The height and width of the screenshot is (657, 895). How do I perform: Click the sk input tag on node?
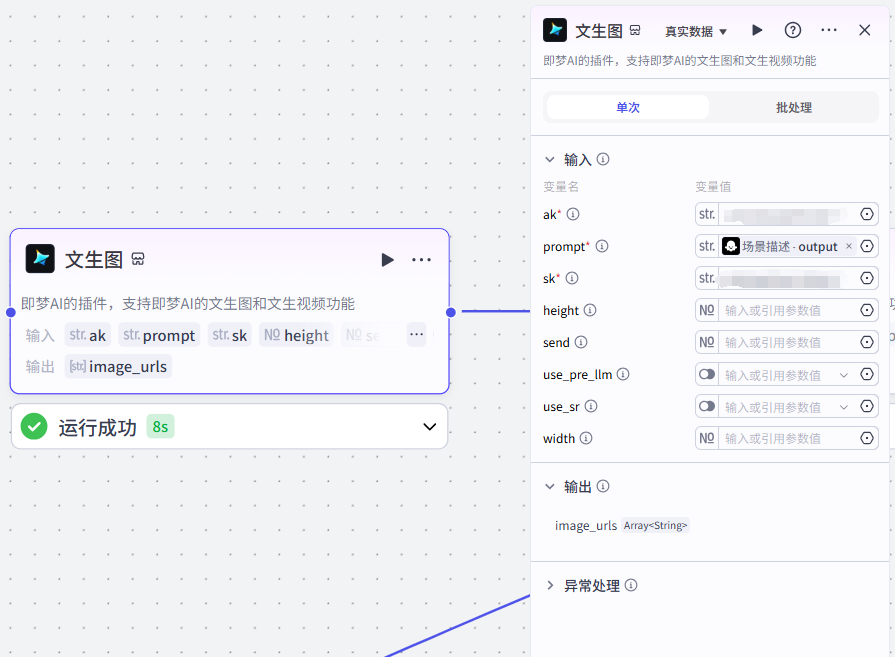click(x=229, y=335)
